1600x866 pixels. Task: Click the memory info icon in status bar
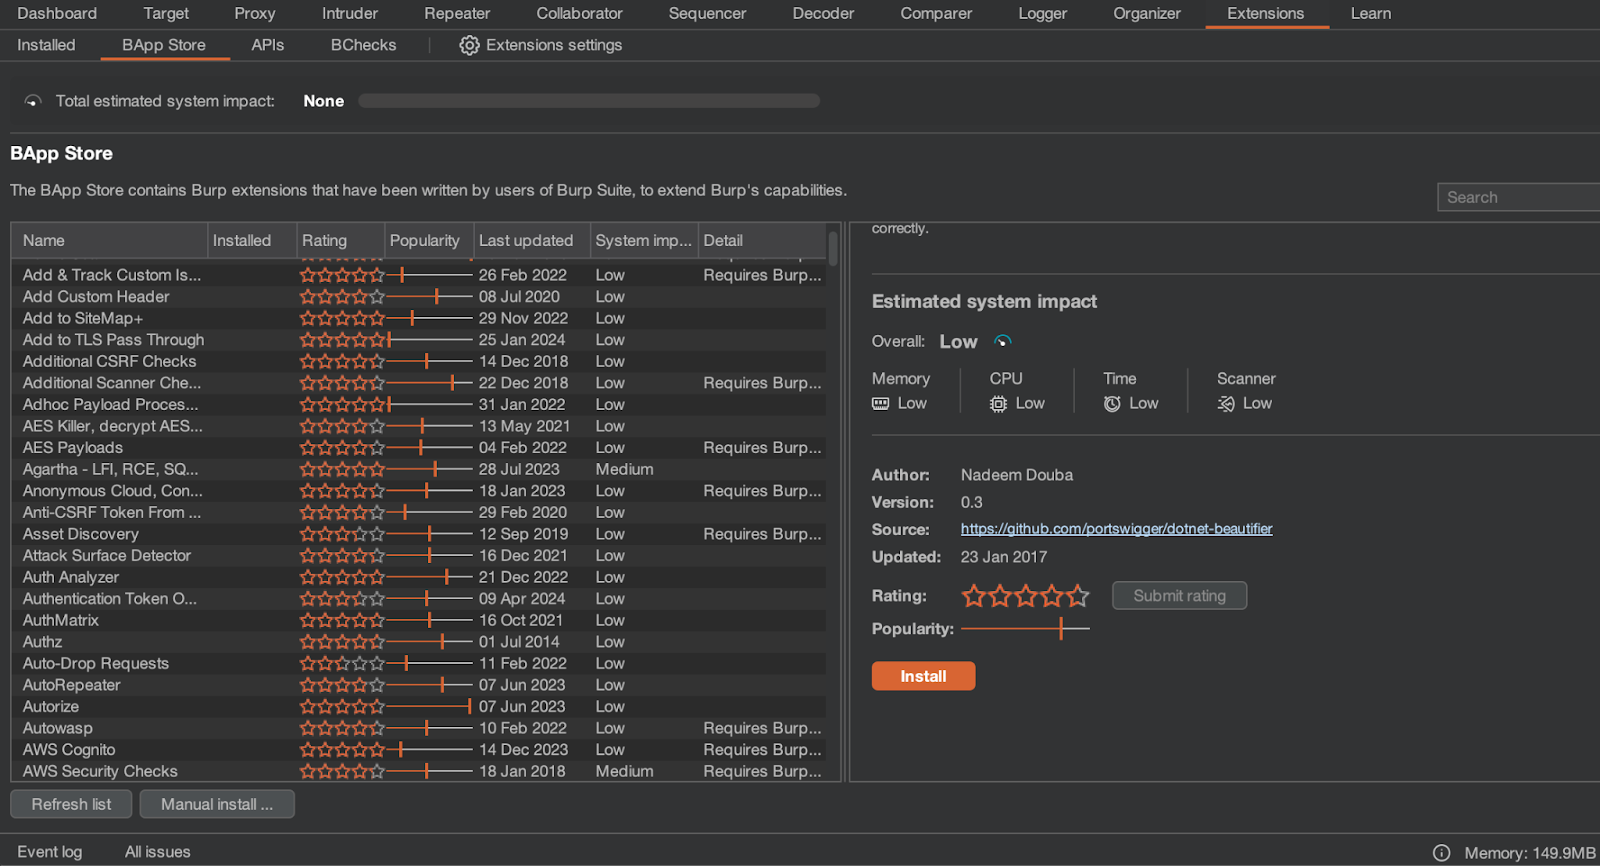pos(1441,853)
